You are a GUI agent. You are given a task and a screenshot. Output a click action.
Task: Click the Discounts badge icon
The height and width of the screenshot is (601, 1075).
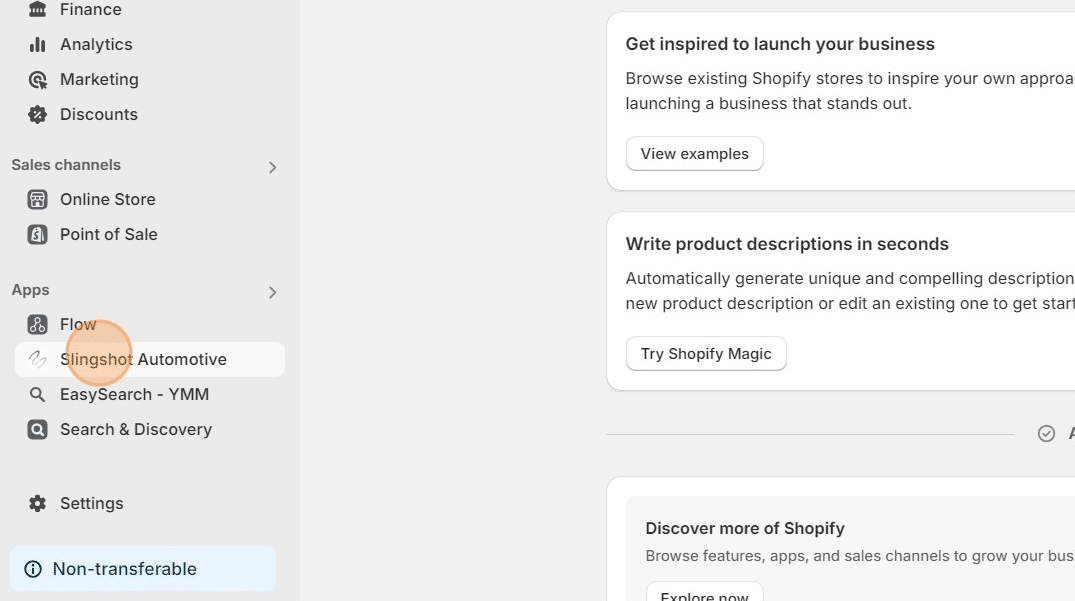point(37,115)
